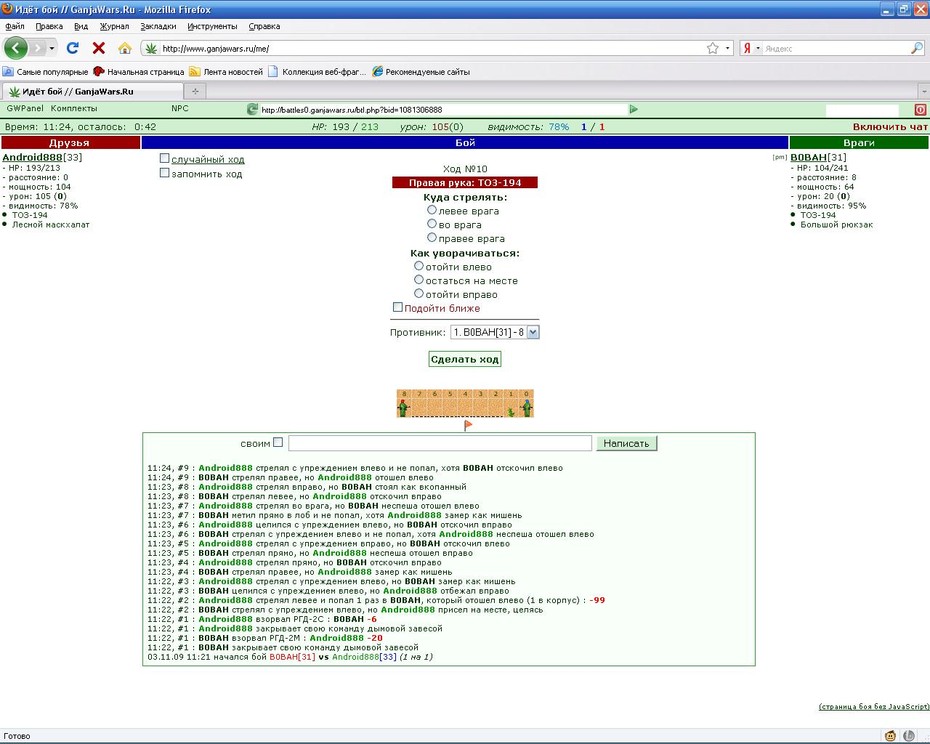The height and width of the screenshot is (744, 930).
Task: Click the left soldier on the battlefield map
Action: click(x=403, y=408)
